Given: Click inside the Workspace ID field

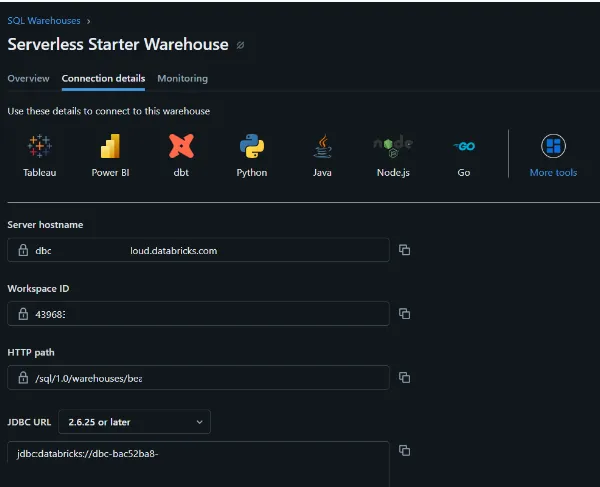Looking at the screenshot, I should point(199,314).
